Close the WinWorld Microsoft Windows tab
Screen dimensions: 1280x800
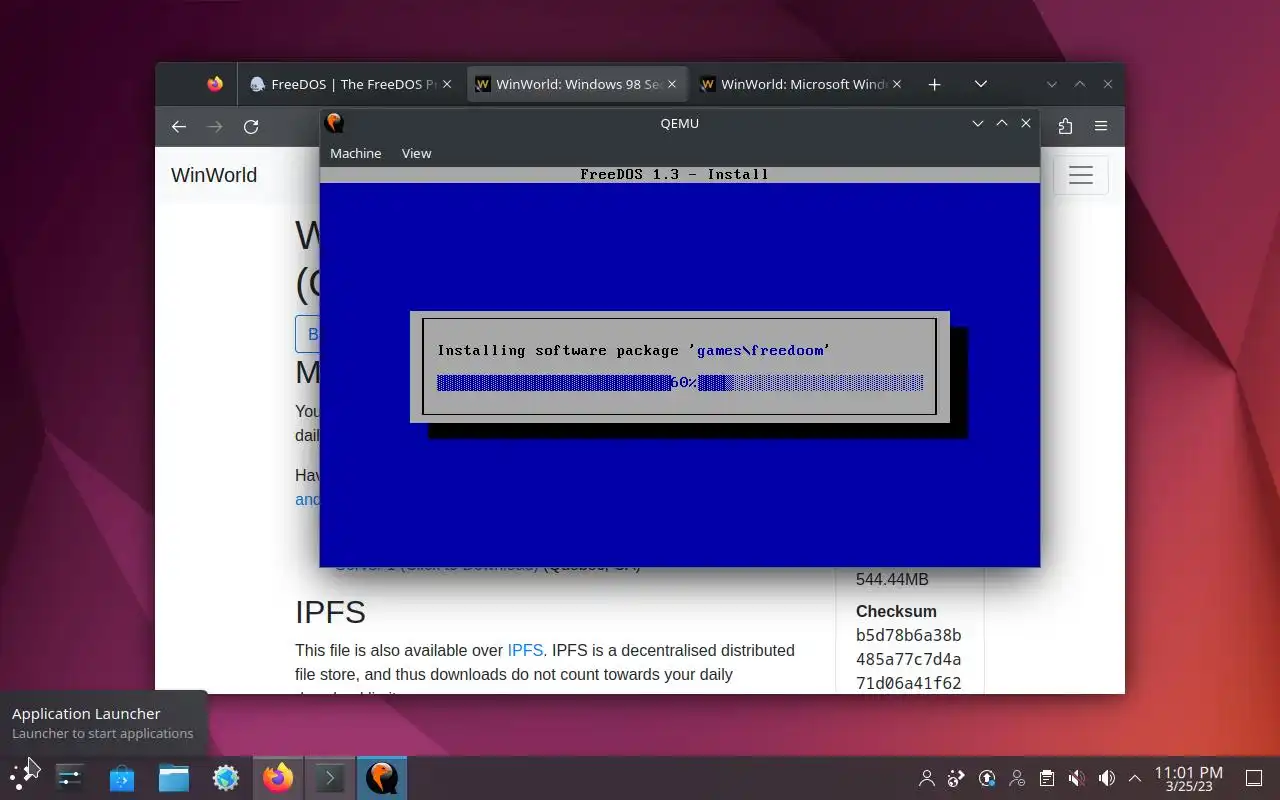897,84
